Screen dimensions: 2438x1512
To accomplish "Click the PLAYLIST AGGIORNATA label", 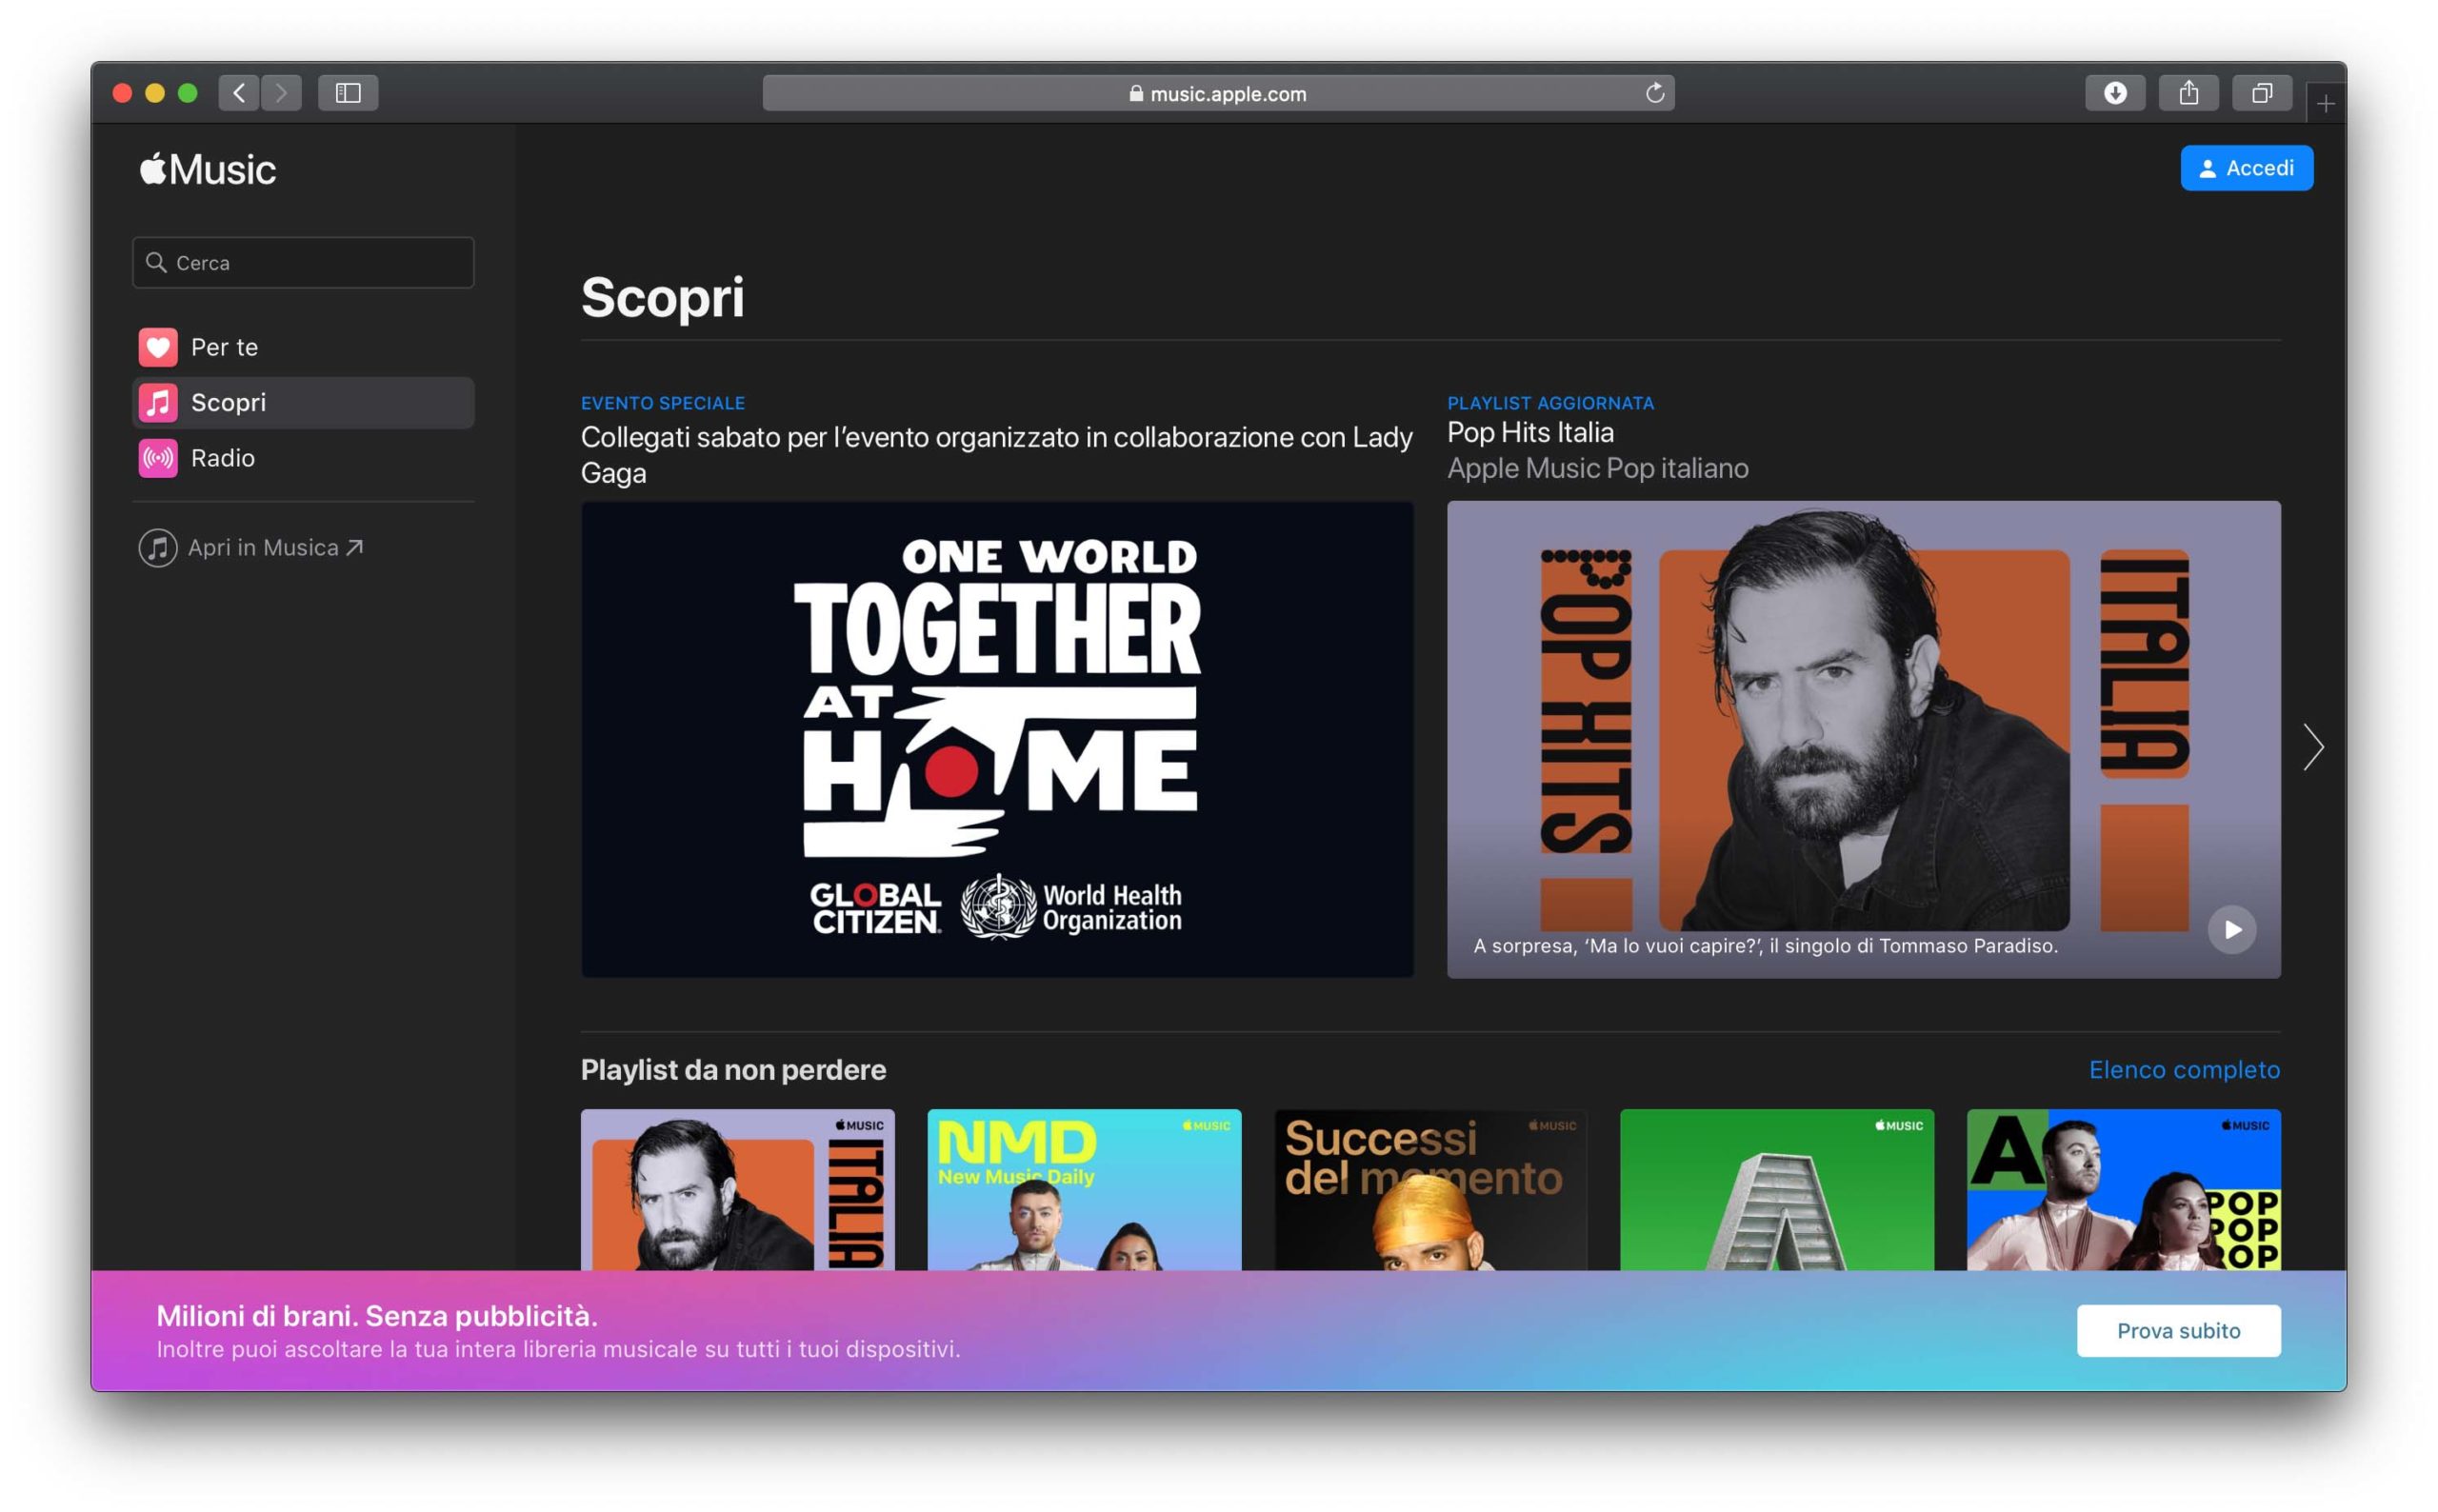I will [x=1551, y=403].
